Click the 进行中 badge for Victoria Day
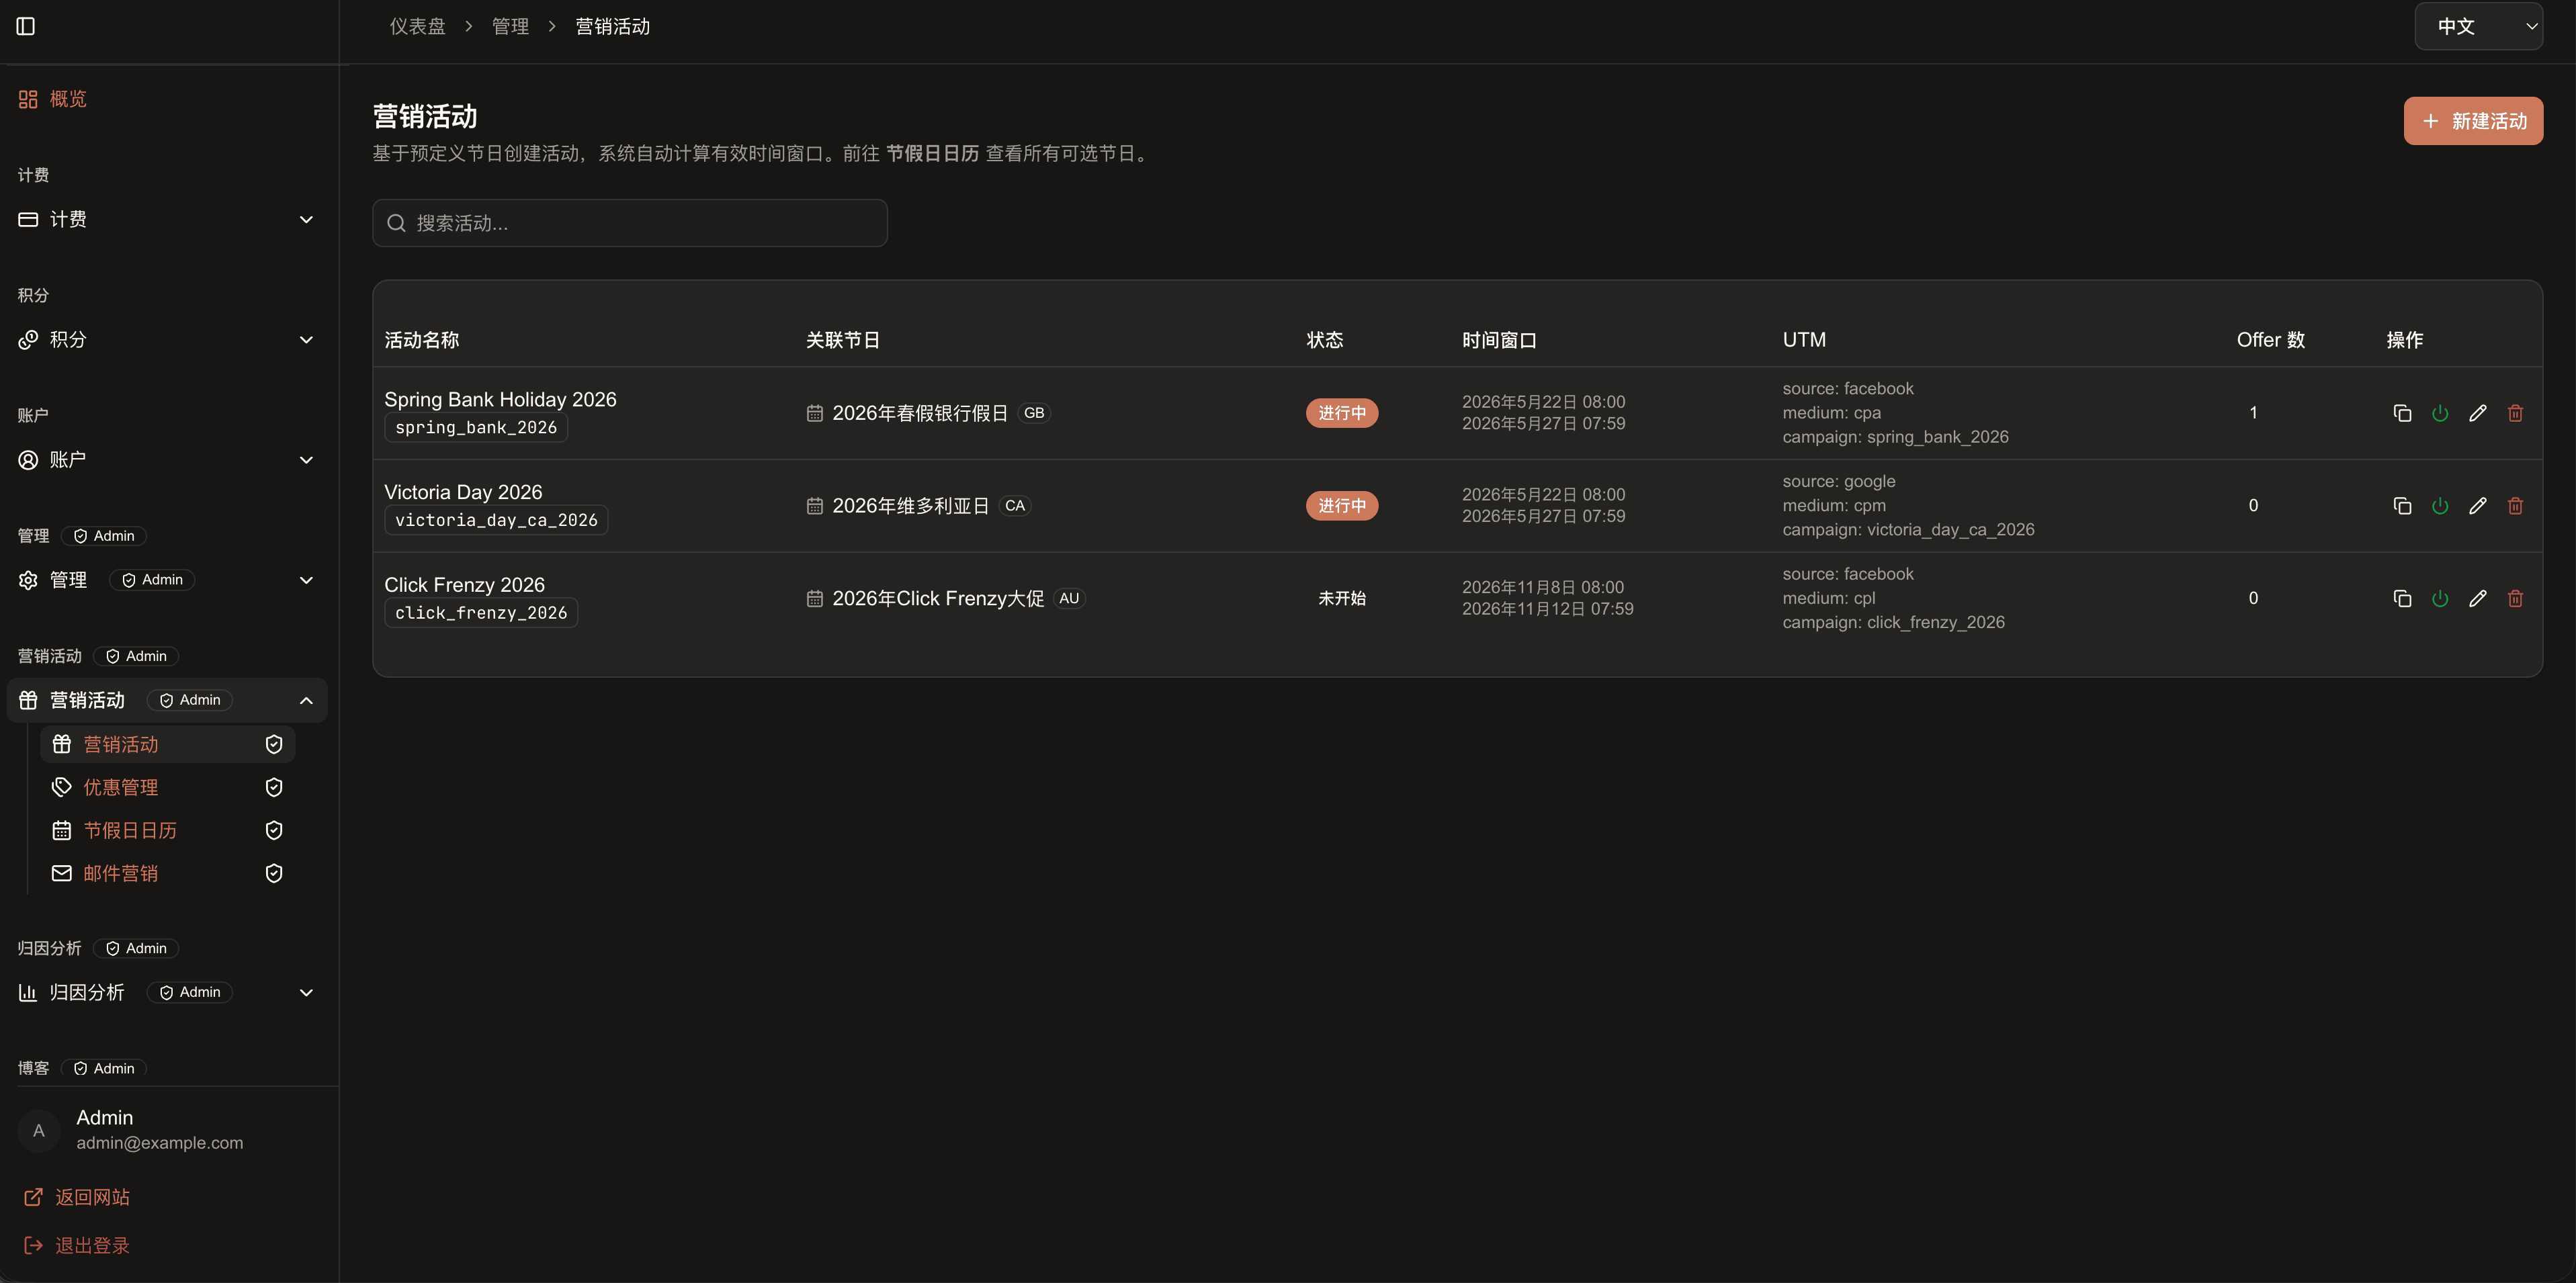The height and width of the screenshot is (1283, 2576). (x=1341, y=506)
